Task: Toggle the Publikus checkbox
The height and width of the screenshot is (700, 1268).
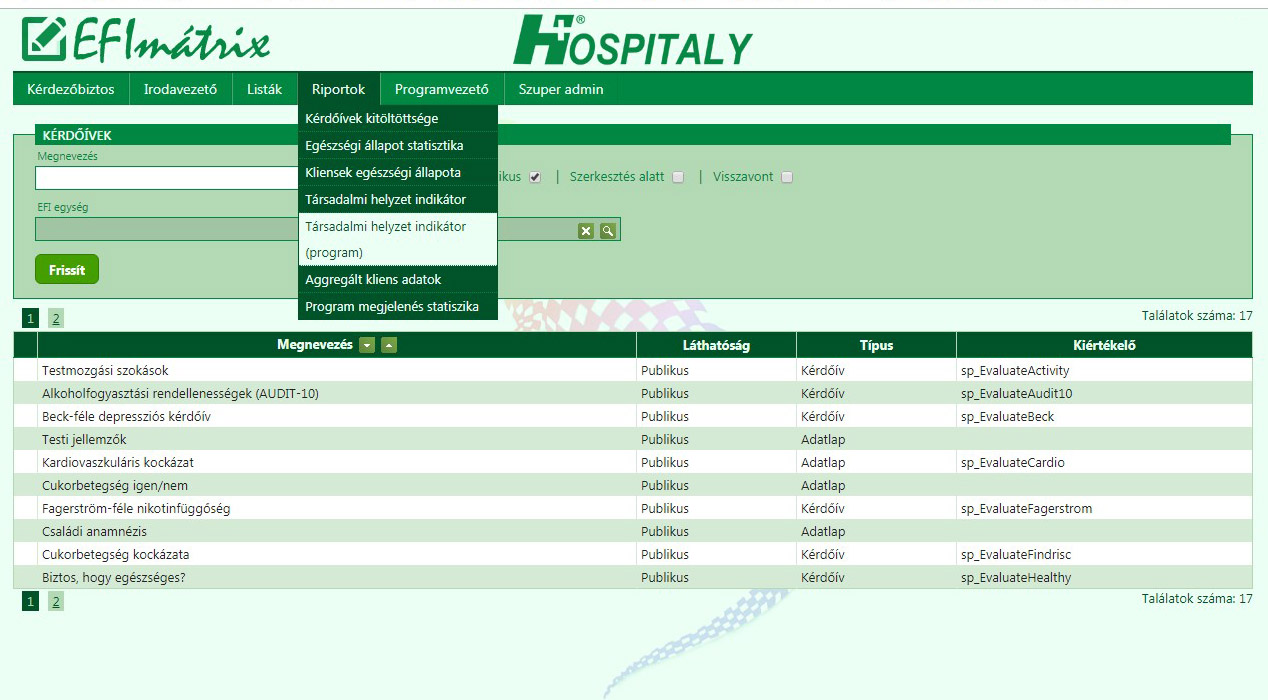Action: [535, 177]
